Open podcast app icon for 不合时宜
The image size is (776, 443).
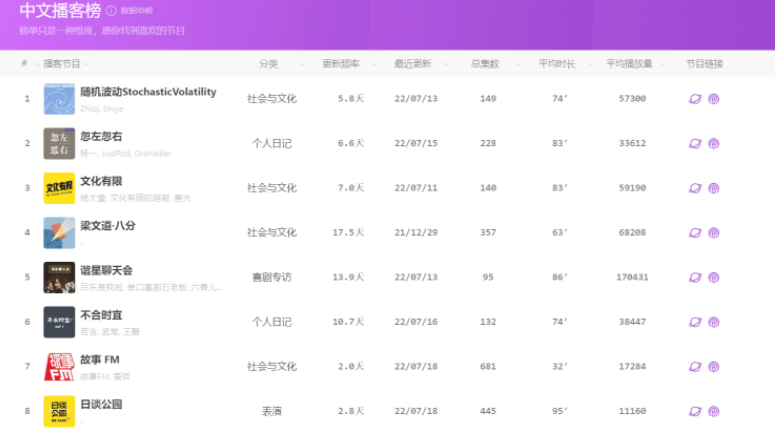714,322
